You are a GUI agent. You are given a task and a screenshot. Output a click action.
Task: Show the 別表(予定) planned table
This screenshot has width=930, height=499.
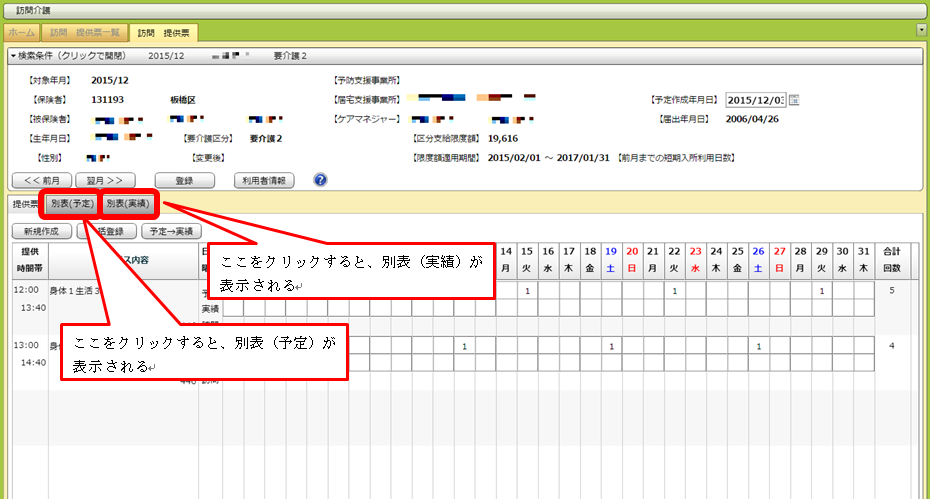[71, 204]
